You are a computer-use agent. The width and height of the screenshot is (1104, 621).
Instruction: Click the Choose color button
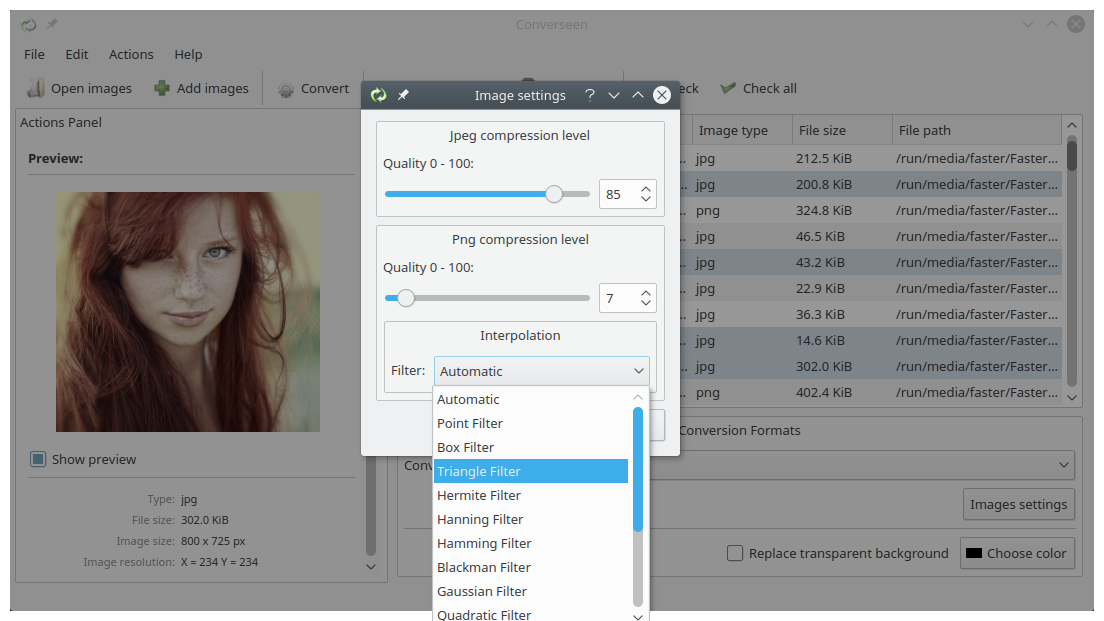[x=1017, y=553]
